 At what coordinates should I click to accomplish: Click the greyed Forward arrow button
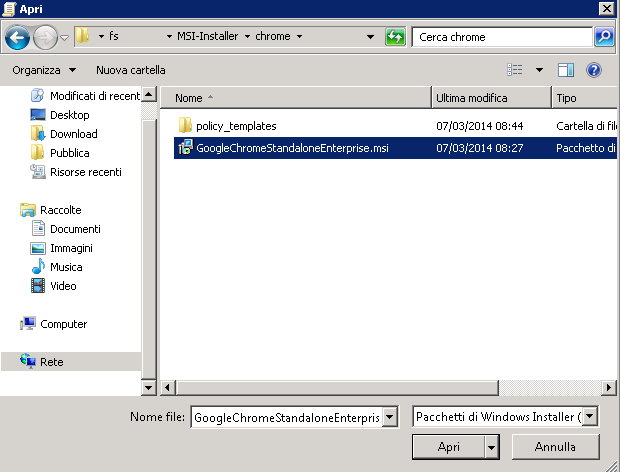click(45, 37)
